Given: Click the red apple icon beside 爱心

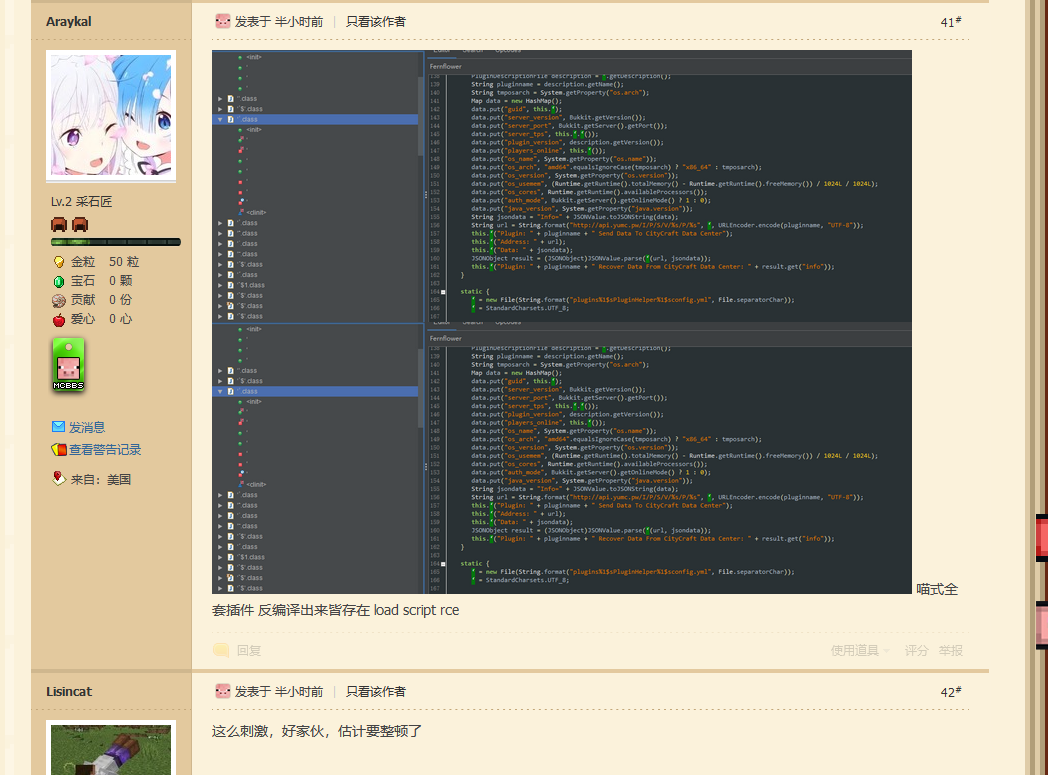Looking at the screenshot, I should (x=59, y=319).
